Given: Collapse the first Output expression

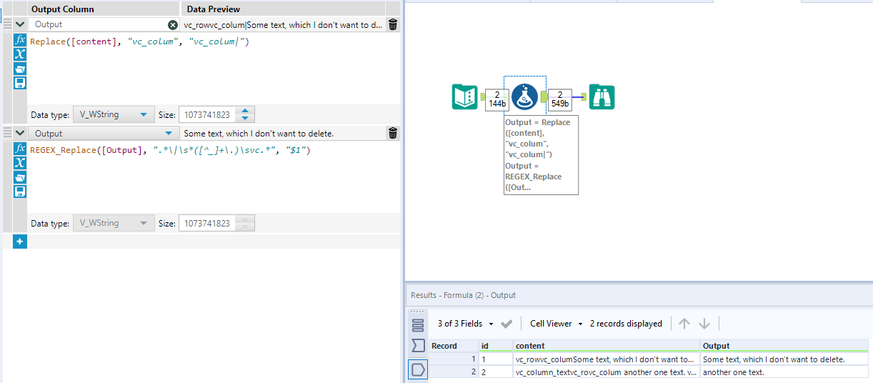Looking at the screenshot, I should [x=20, y=24].
